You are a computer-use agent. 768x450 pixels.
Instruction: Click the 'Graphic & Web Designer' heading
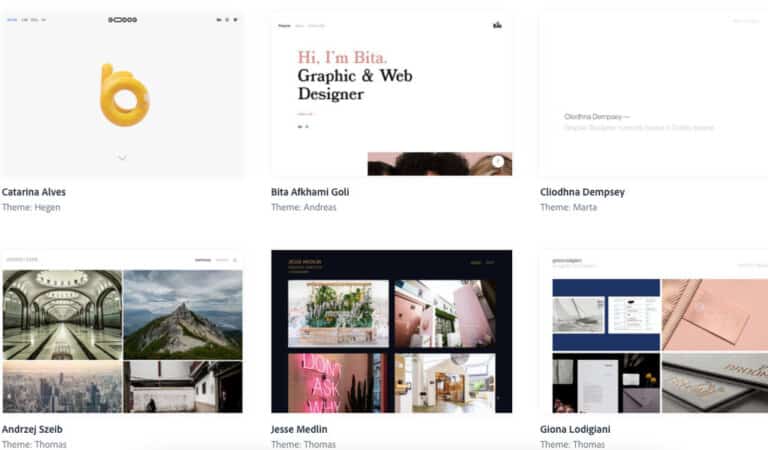(355, 85)
